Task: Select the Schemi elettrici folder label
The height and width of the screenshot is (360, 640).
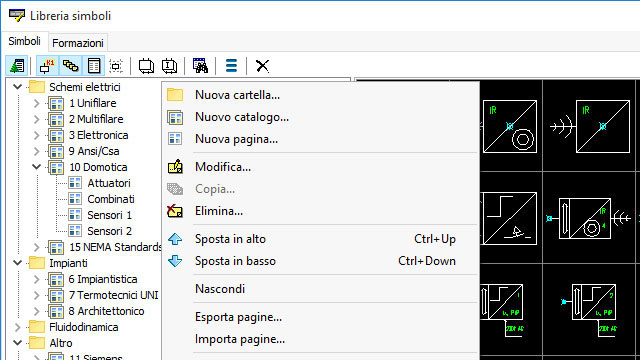Action: 84,87
